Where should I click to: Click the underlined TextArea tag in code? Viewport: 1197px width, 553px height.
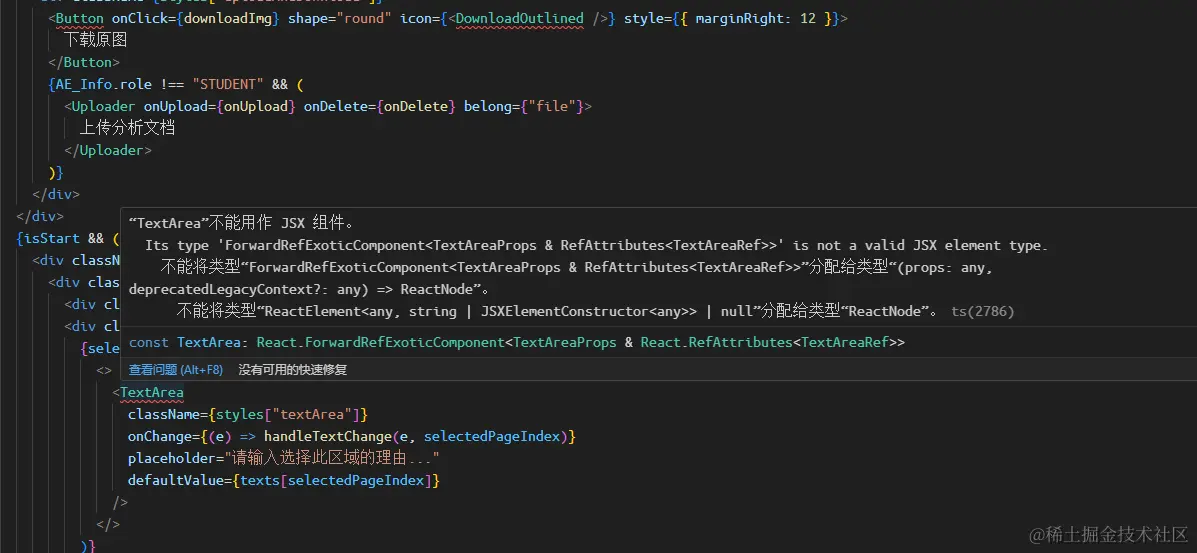[152, 393]
